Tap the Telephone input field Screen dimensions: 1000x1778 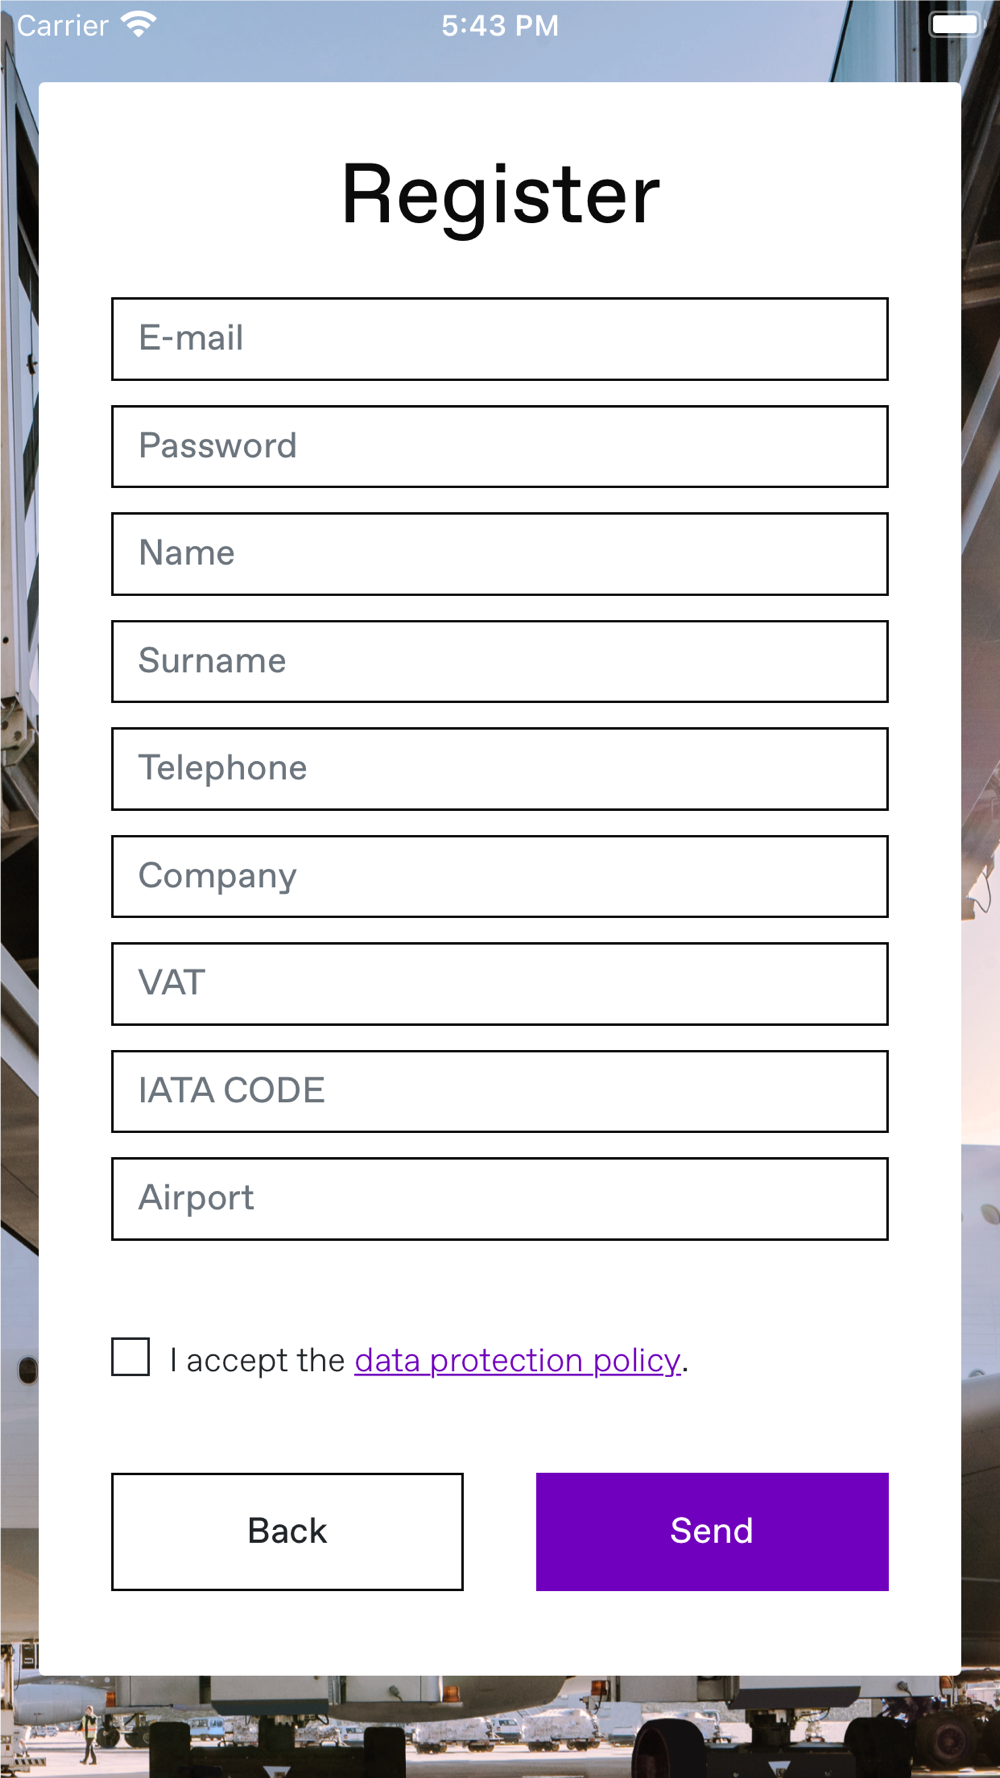(x=499, y=769)
